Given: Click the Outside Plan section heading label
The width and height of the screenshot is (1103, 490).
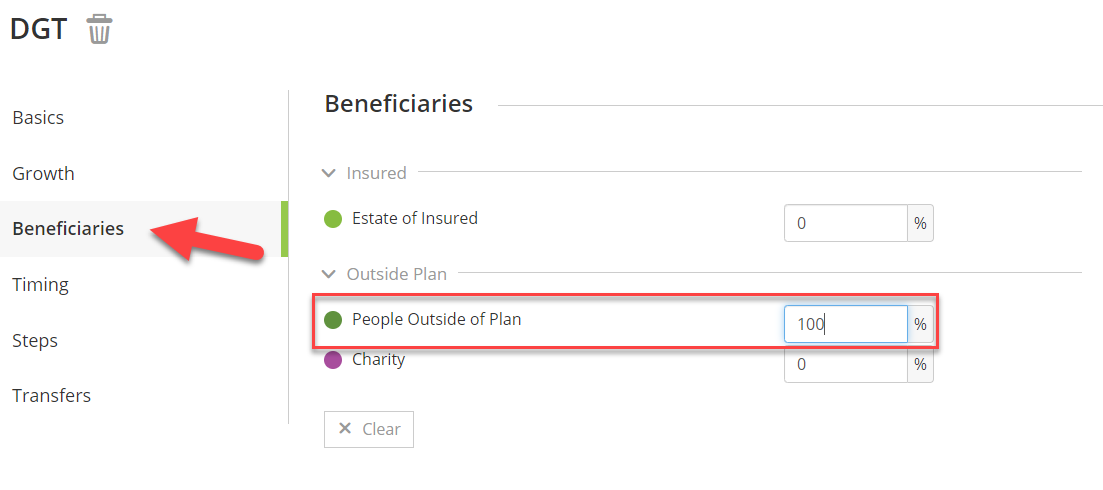Looking at the screenshot, I should (397, 274).
